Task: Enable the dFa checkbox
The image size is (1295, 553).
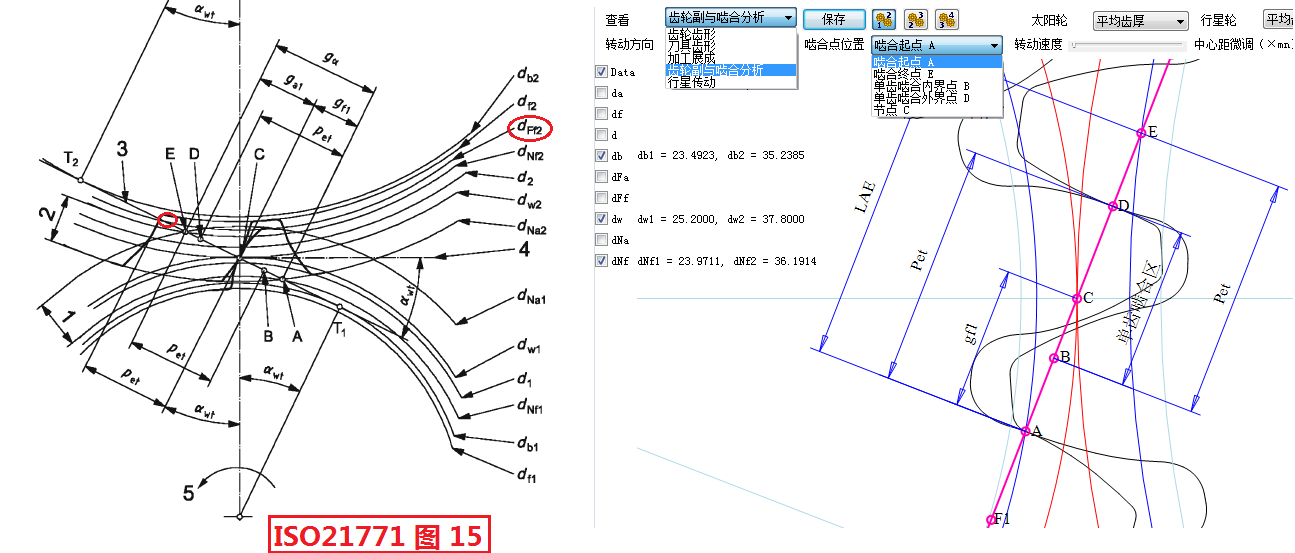Action: tap(601, 177)
